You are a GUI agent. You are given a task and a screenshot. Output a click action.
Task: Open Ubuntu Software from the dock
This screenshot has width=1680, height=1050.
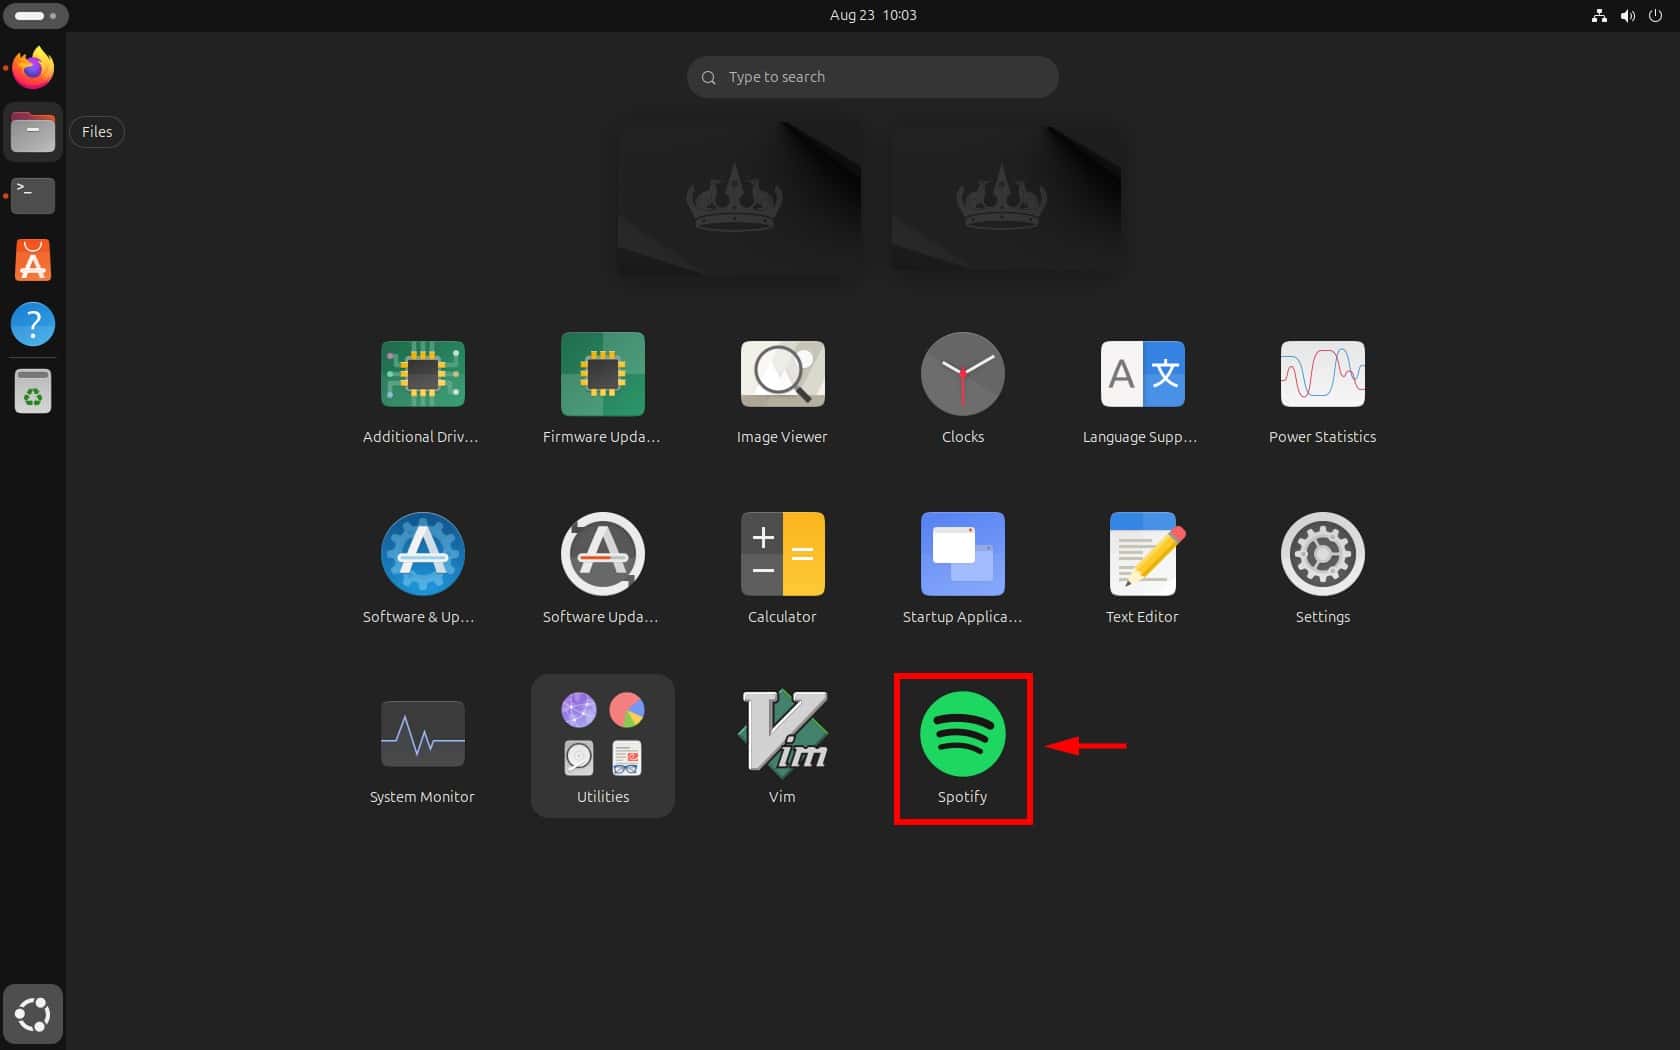click(32, 260)
